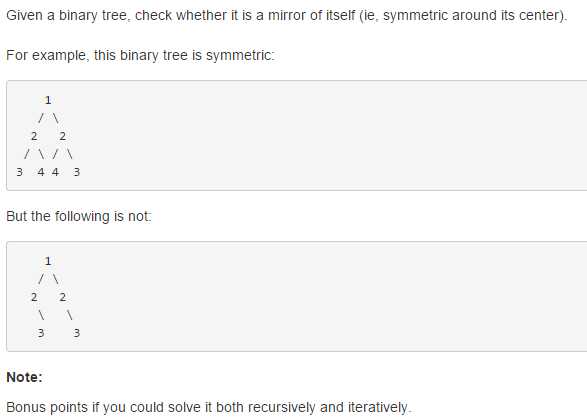Click 'For example, this binary tree is symmetric' text

[140, 55]
